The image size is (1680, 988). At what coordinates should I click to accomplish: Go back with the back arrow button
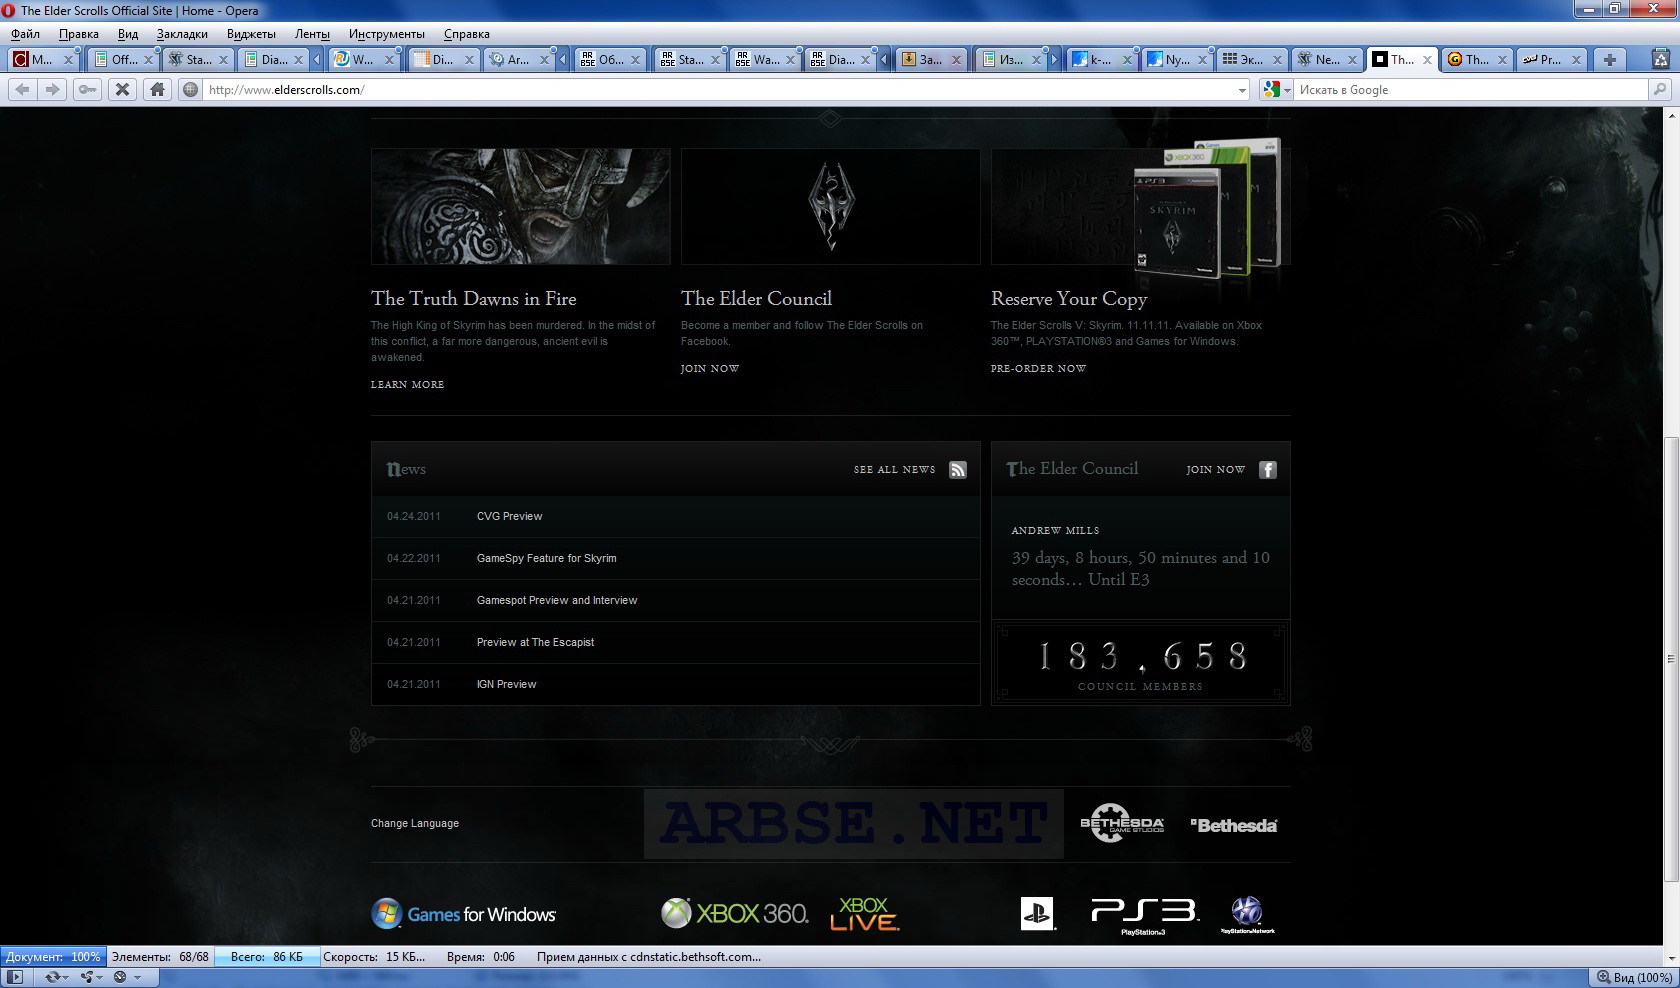tap(22, 89)
